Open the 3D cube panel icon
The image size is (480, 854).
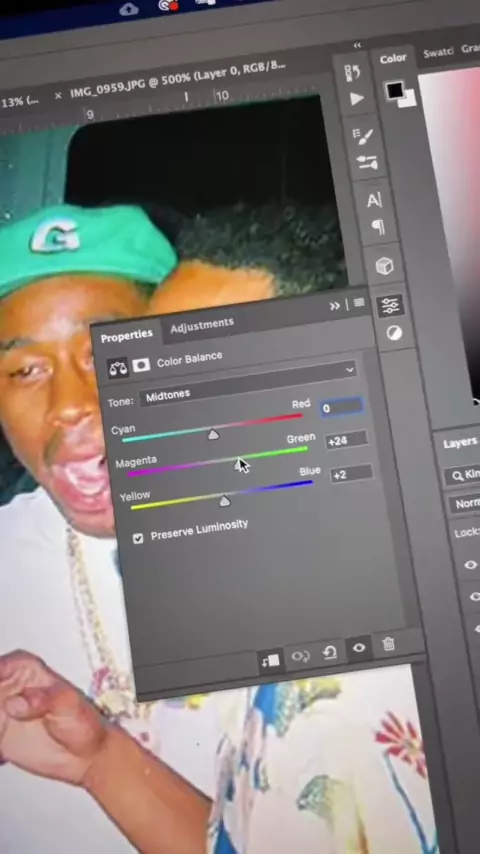coord(385,266)
